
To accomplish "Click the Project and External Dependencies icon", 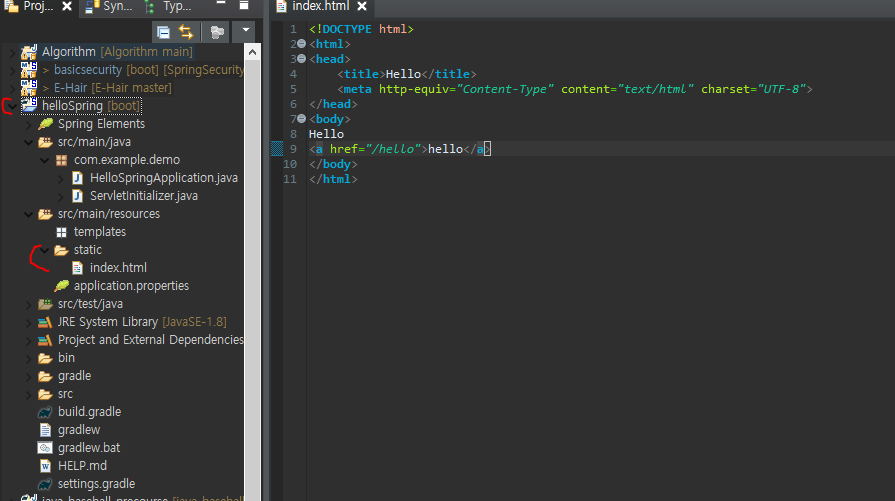I will (x=45, y=340).
